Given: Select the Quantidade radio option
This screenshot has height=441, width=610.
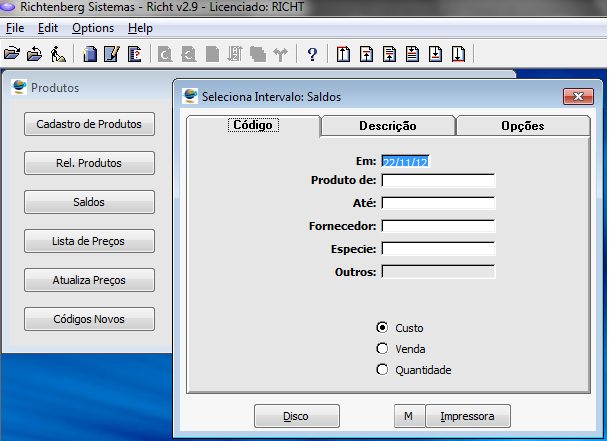Looking at the screenshot, I should click(x=382, y=370).
